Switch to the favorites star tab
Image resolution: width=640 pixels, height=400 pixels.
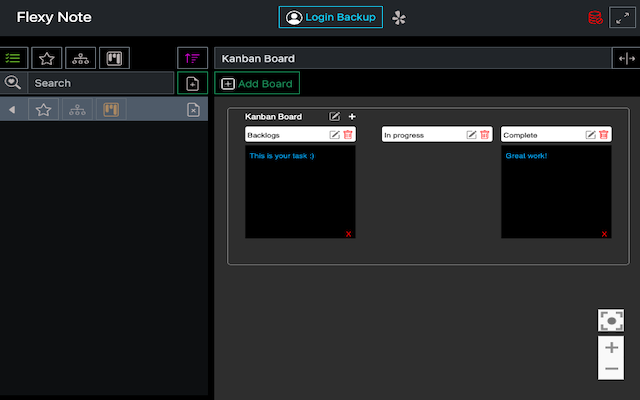tap(47, 58)
